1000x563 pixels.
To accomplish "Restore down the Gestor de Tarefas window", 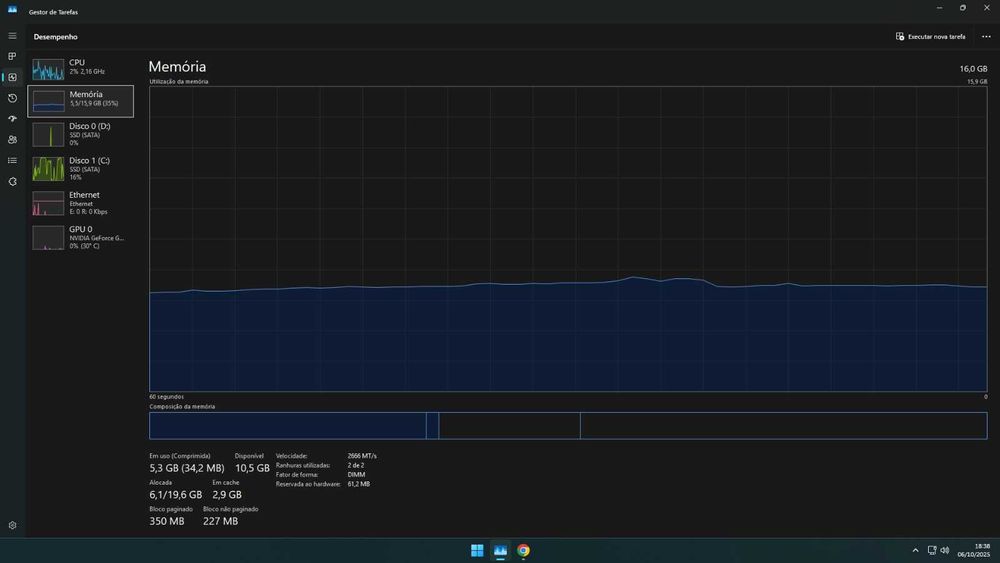I will 963,8.
